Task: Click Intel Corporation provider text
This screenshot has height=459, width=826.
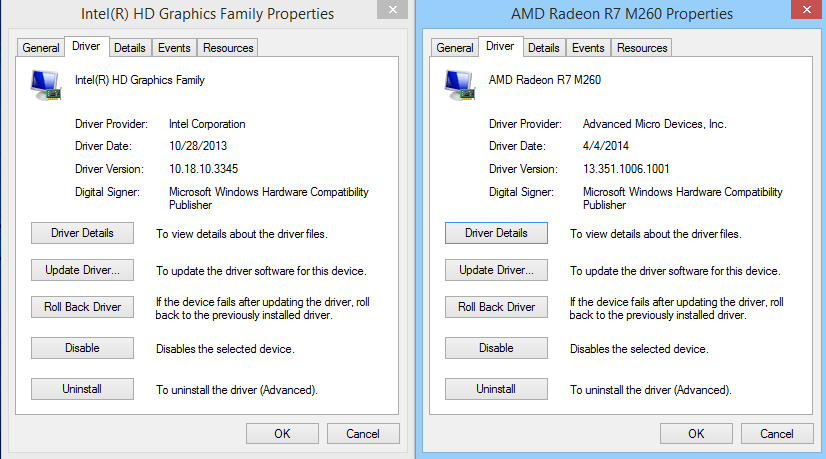Action: tap(207, 124)
